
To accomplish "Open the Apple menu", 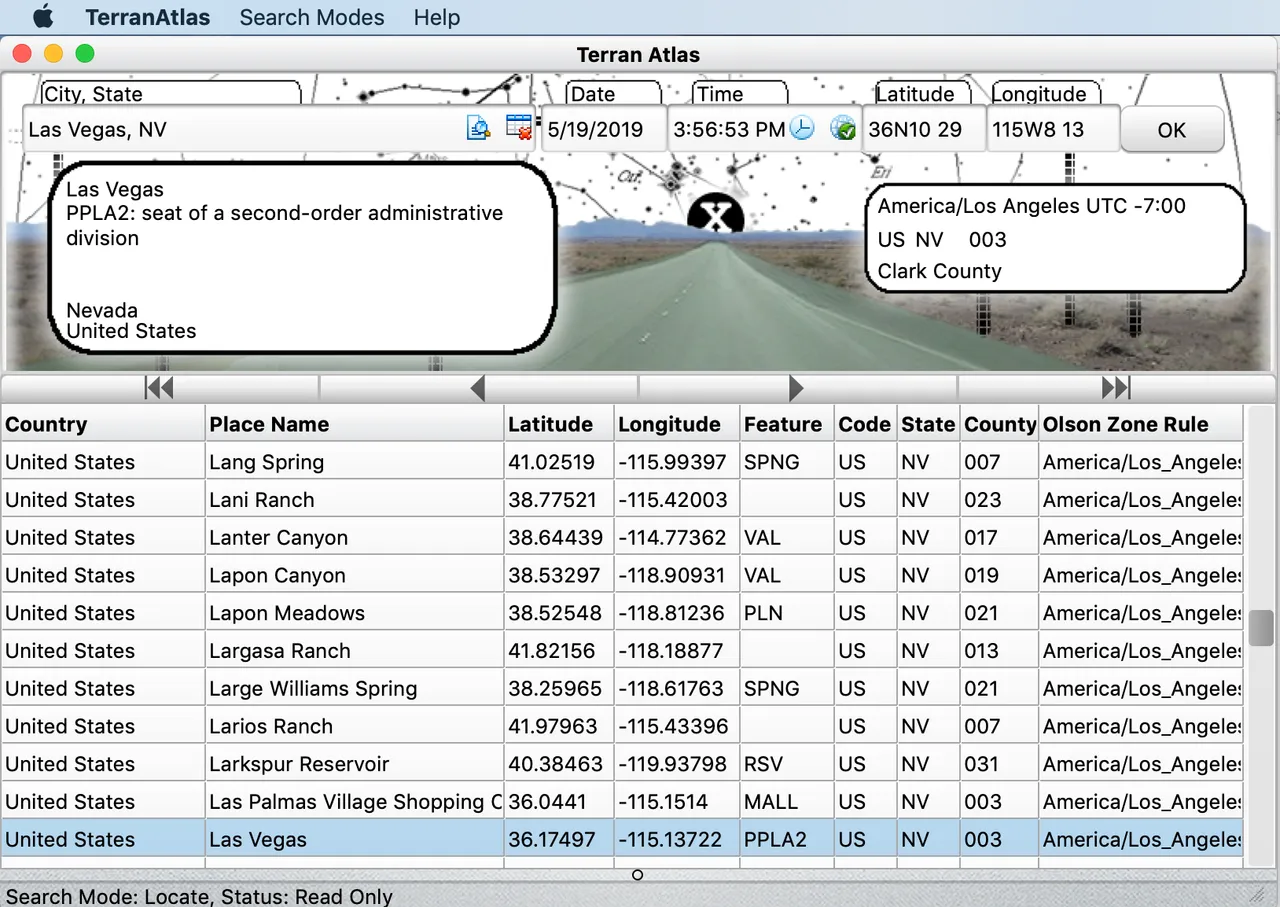I will (43, 17).
